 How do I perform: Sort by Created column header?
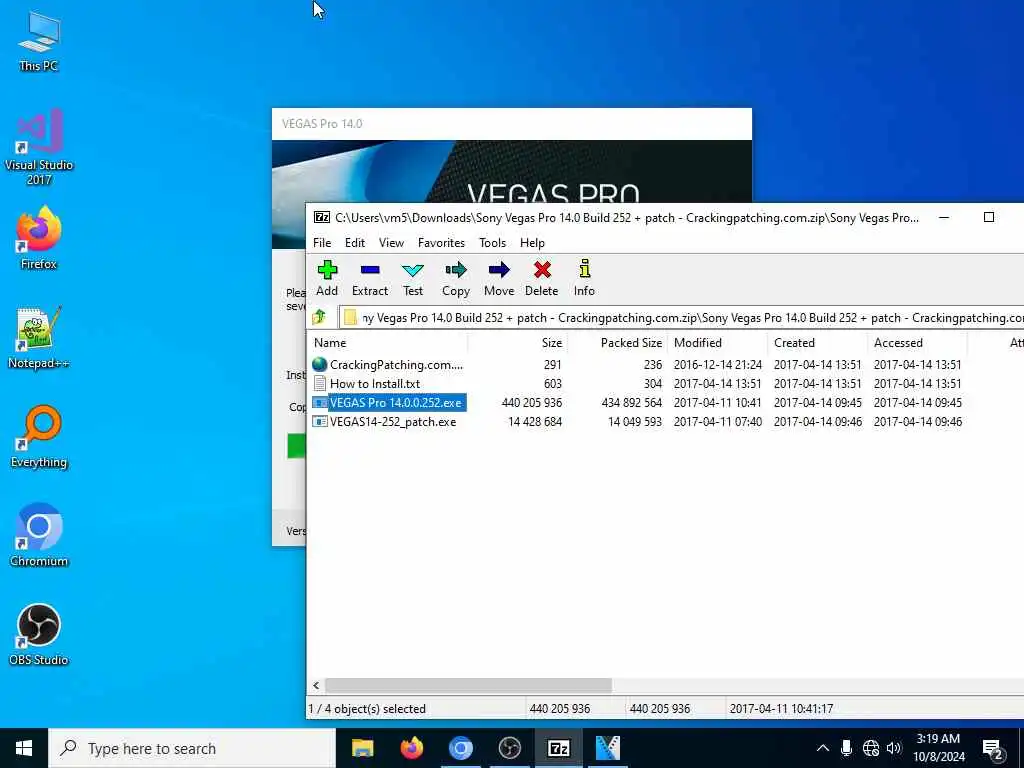(x=817, y=343)
